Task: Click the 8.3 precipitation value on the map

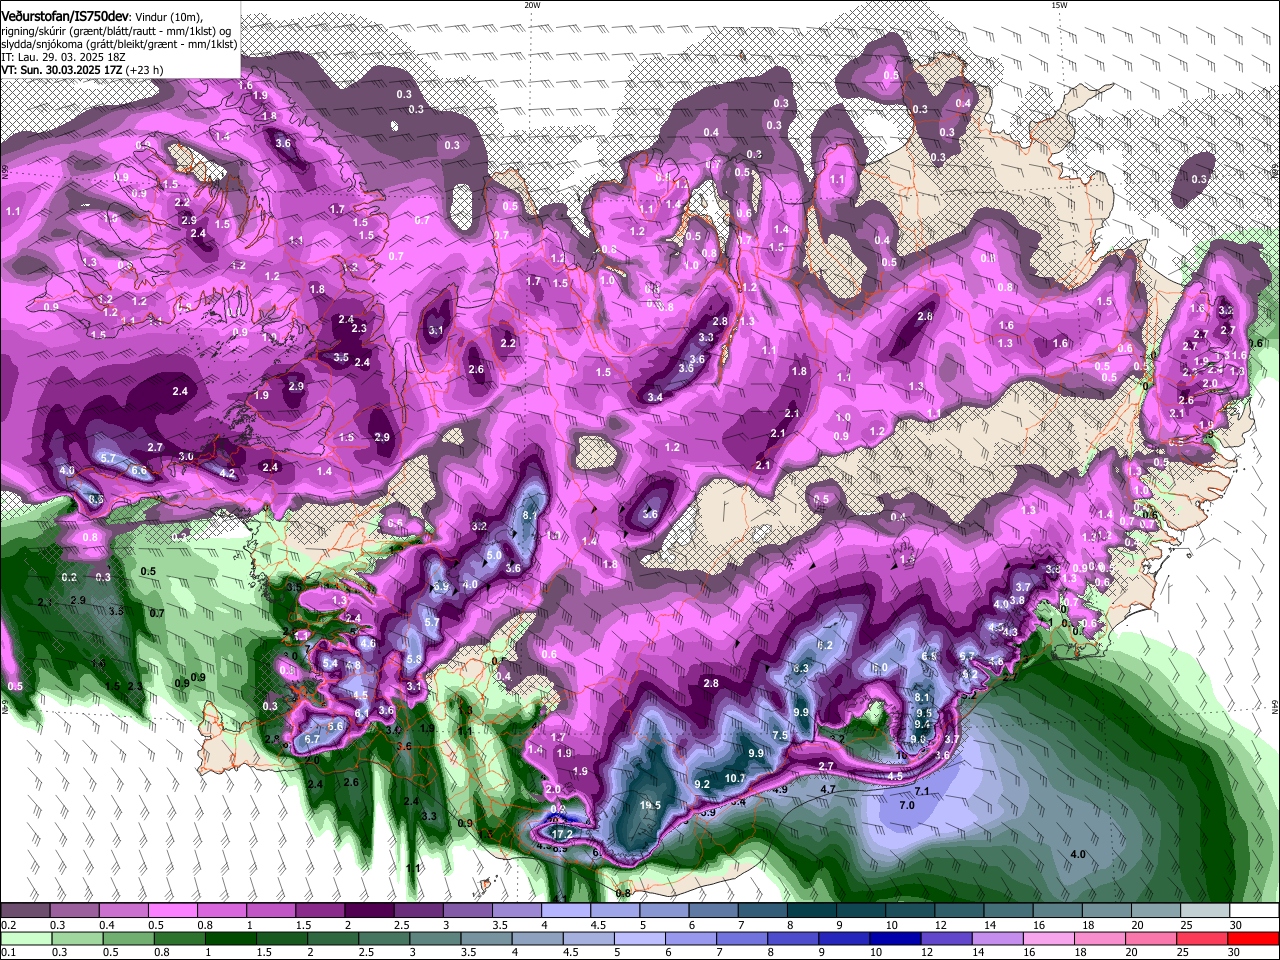Action: tap(801, 668)
